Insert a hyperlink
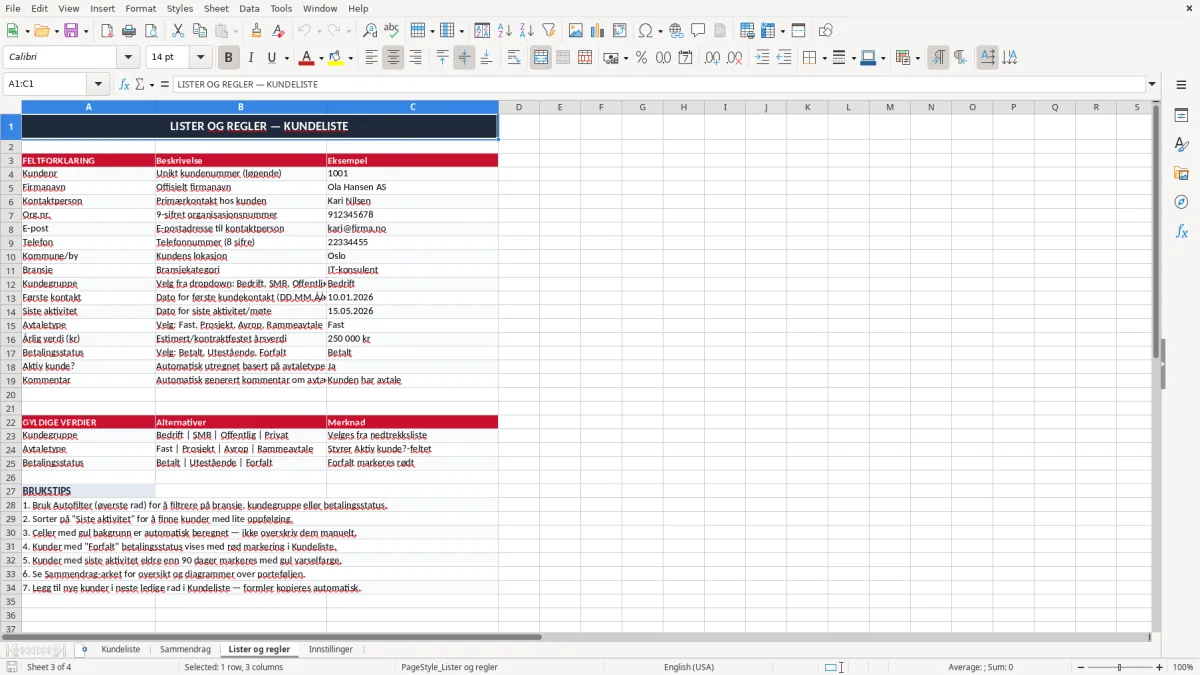 pos(676,31)
